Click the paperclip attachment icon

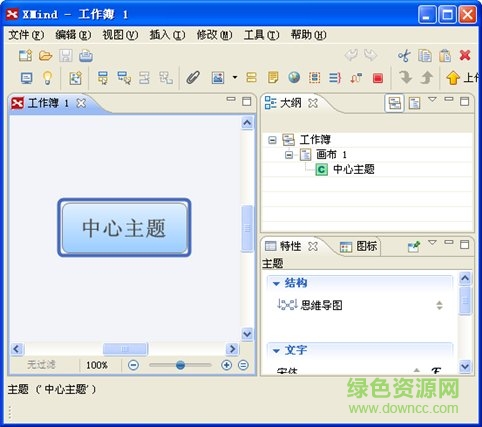(x=193, y=78)
